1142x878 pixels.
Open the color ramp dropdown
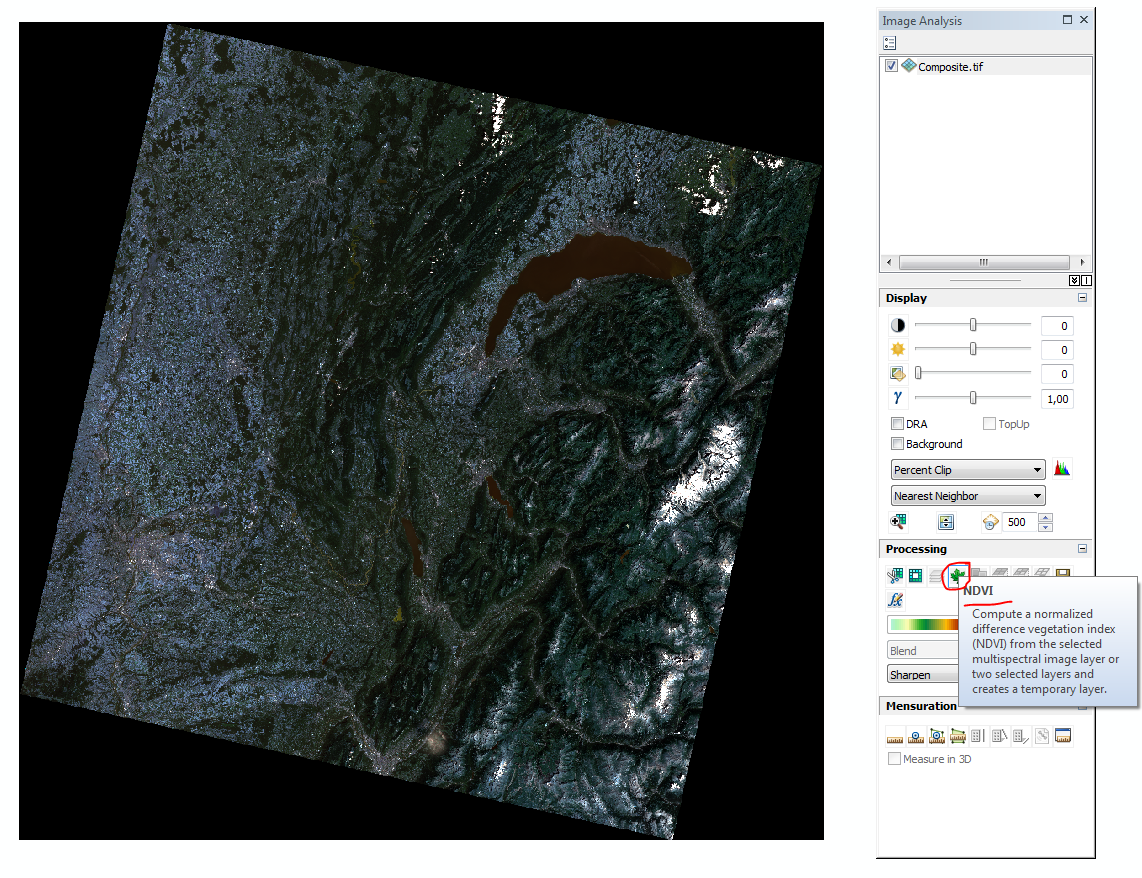point(924,624)
